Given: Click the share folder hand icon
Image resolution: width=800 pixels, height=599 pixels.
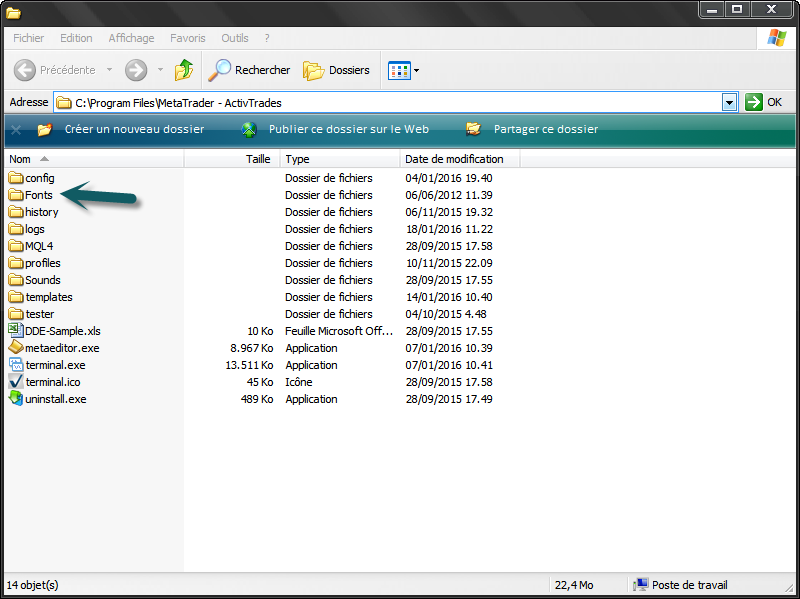Looking at the screenshot, I should [x=473, y=129].
